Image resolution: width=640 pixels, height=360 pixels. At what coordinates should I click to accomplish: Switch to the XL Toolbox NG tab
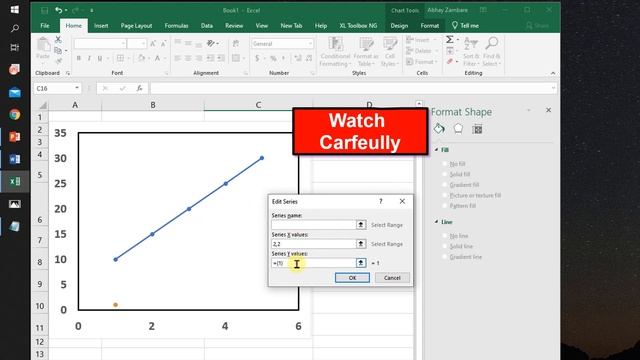(x=358, y=25)
